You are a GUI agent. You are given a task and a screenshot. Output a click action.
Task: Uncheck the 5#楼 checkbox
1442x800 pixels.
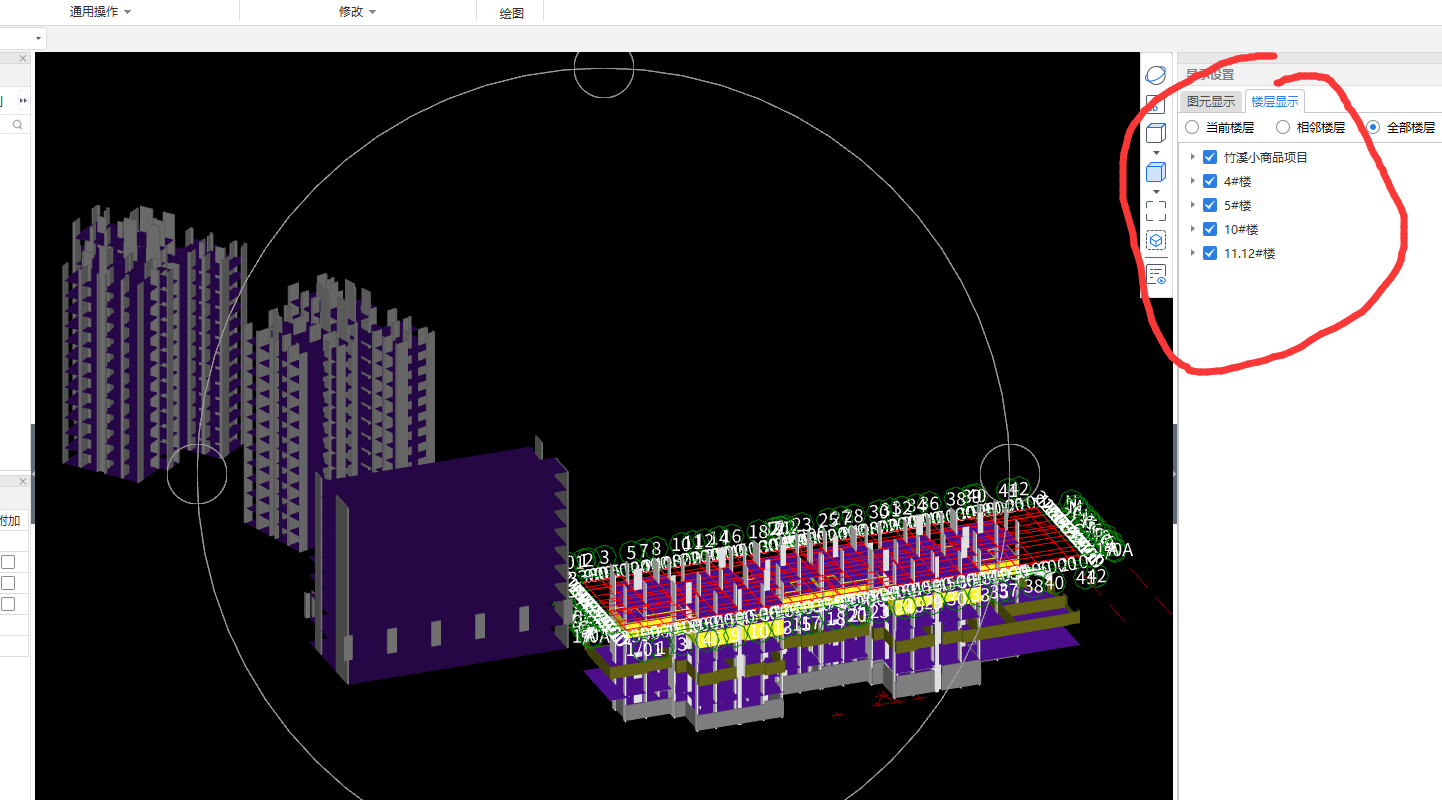(x=1210, y=205)
